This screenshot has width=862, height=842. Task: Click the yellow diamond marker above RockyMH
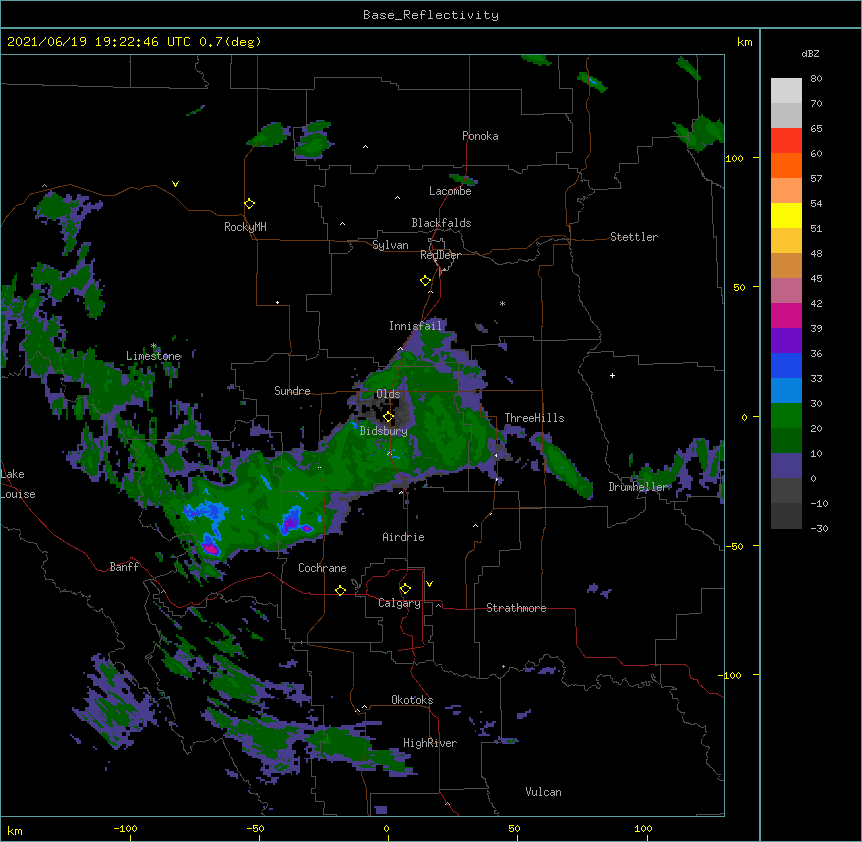click(x=249, y=204)
